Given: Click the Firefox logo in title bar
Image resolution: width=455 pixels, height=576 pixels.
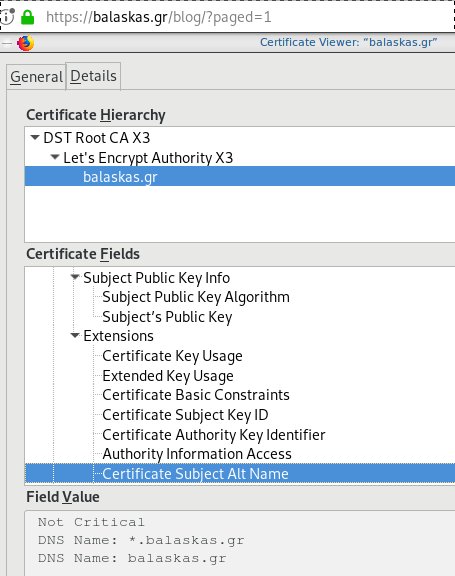Looking at the screenshot, I should [25, 43].
